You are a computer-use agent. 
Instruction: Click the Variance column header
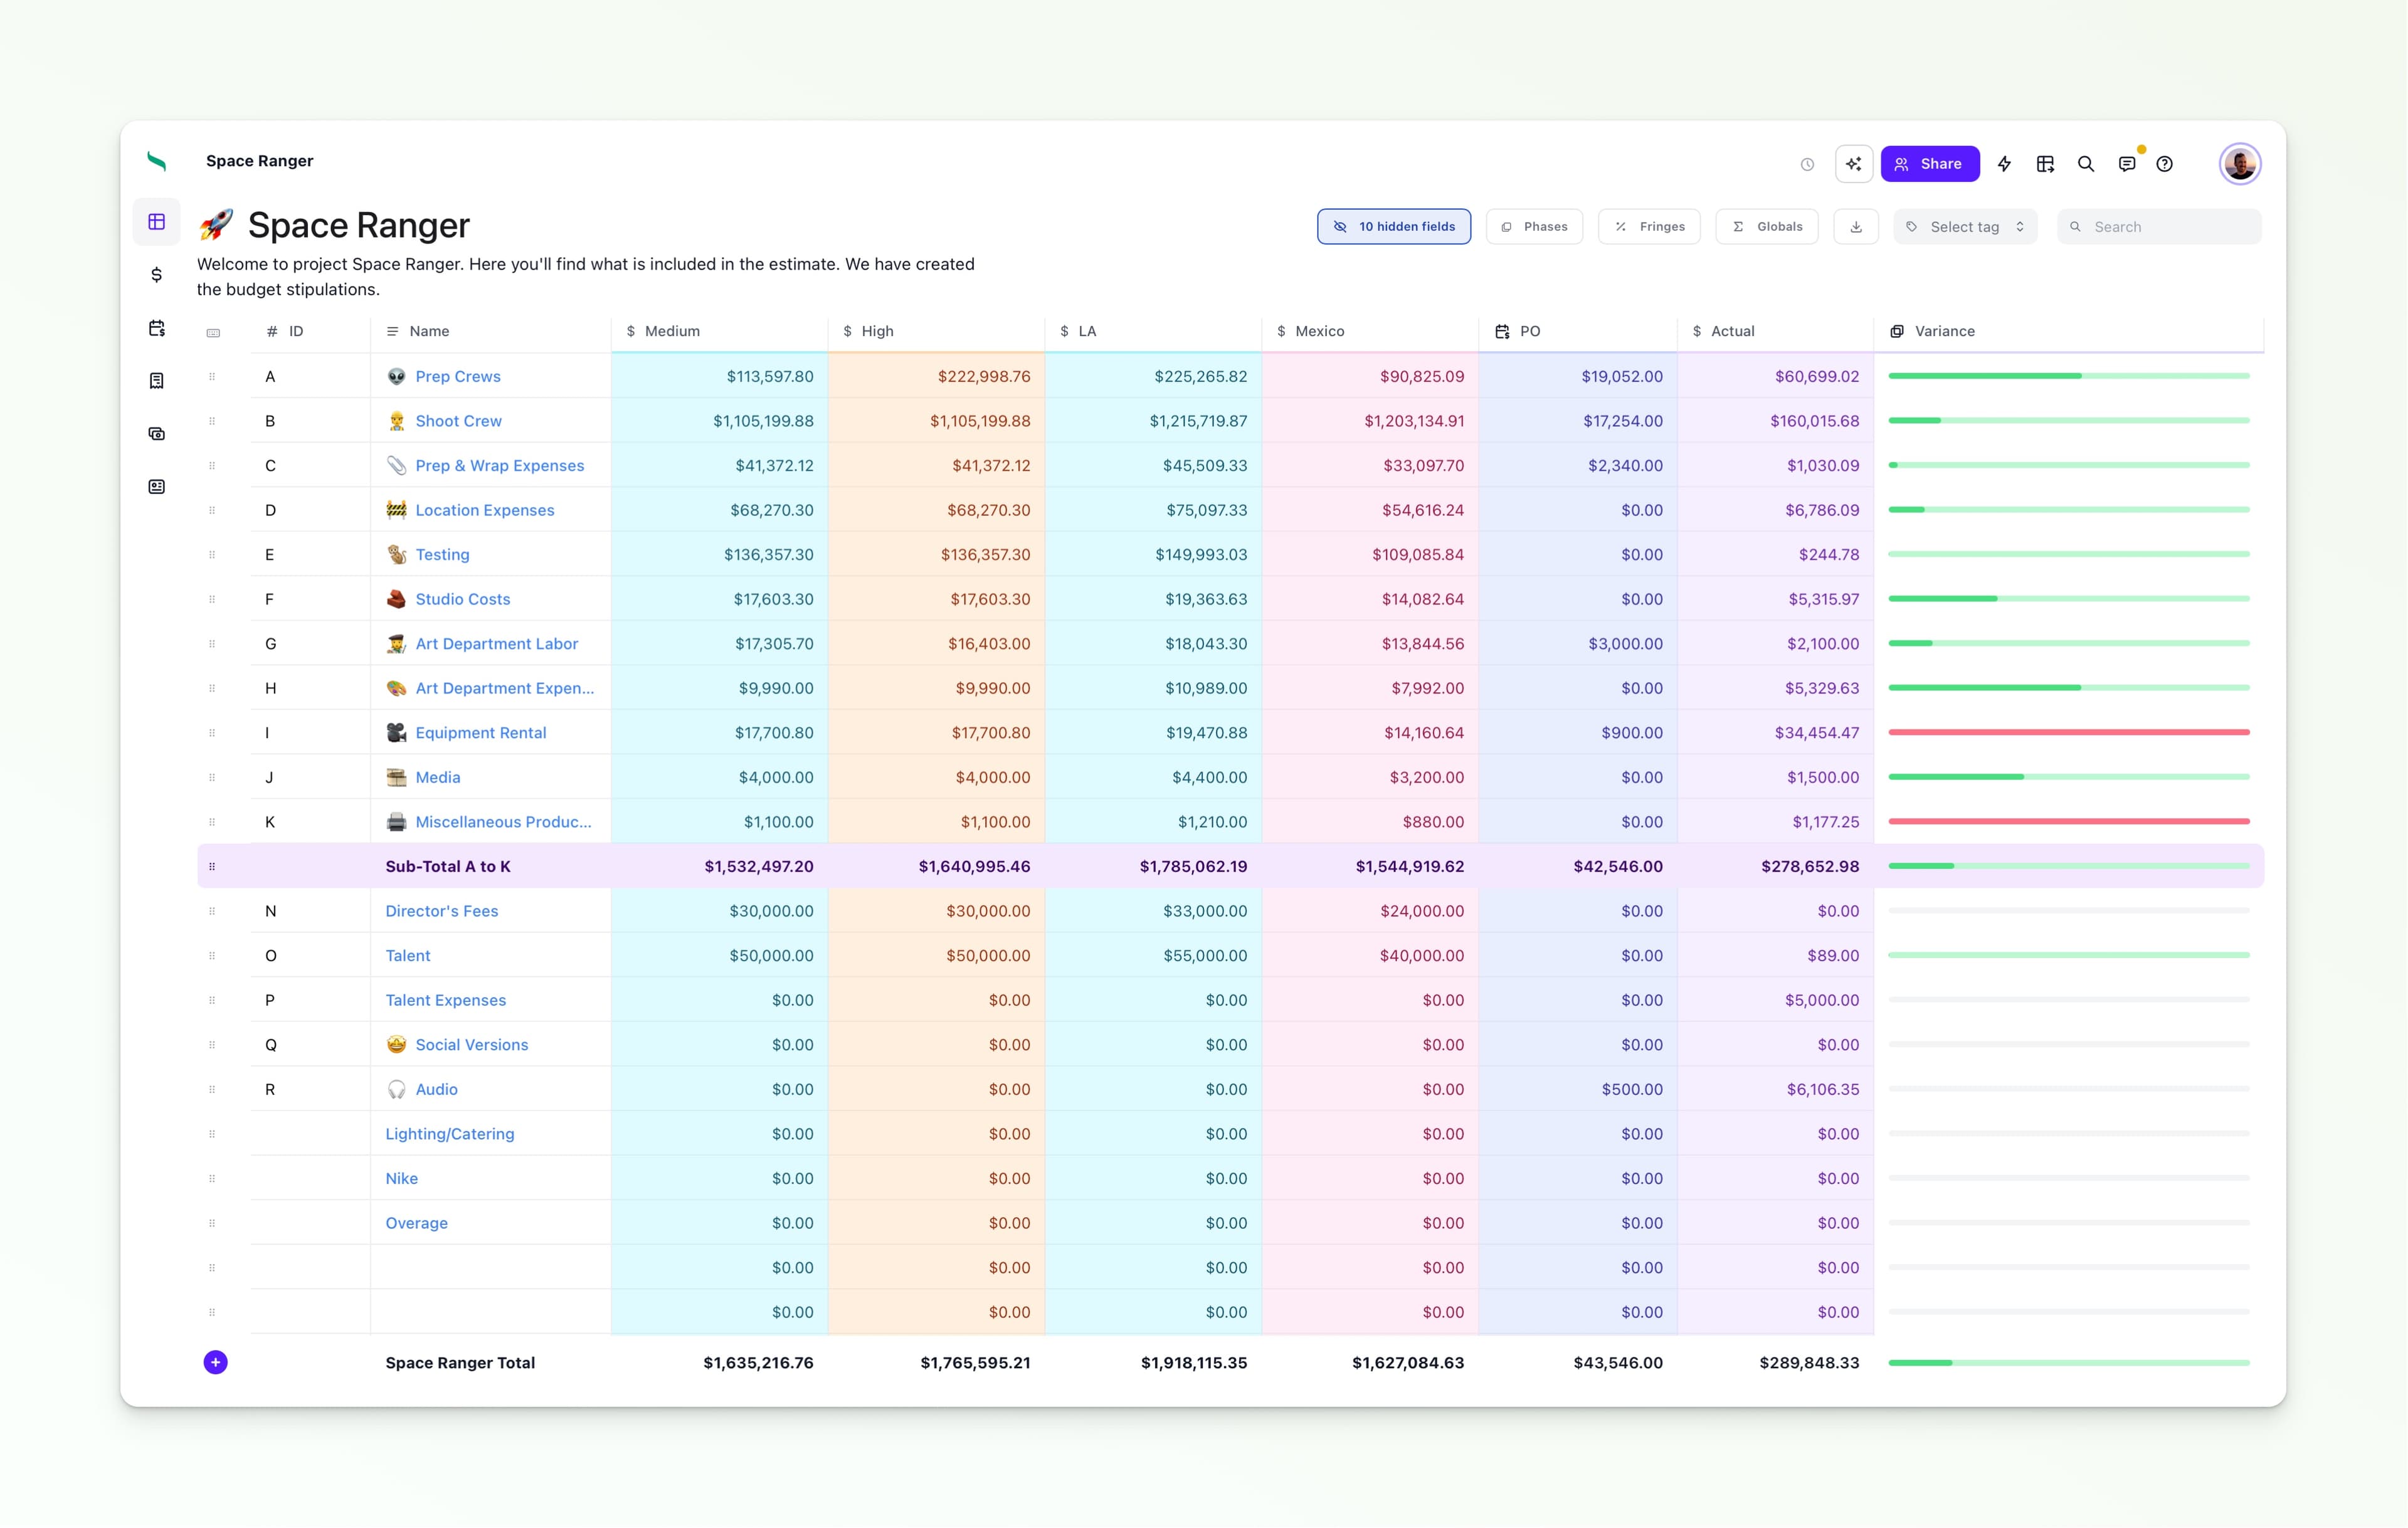(1944, 331)
